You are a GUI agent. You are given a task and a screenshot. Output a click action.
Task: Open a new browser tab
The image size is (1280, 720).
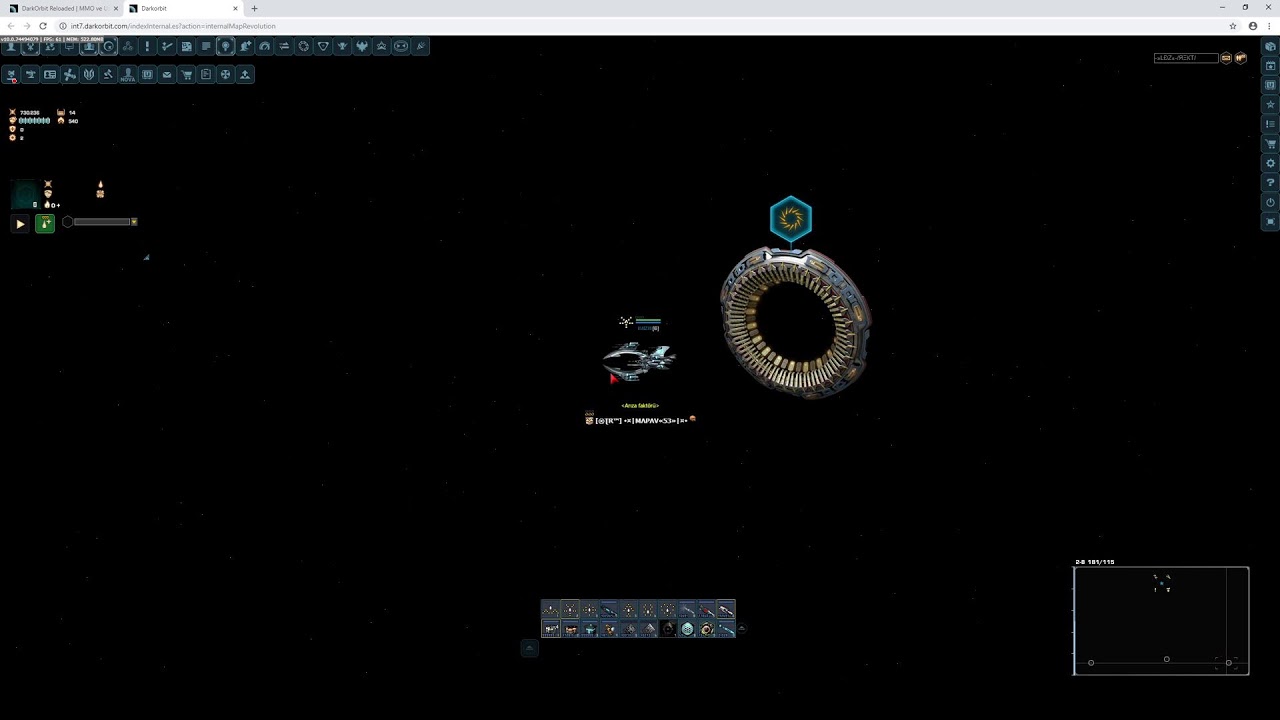click(x=254, y=8)
